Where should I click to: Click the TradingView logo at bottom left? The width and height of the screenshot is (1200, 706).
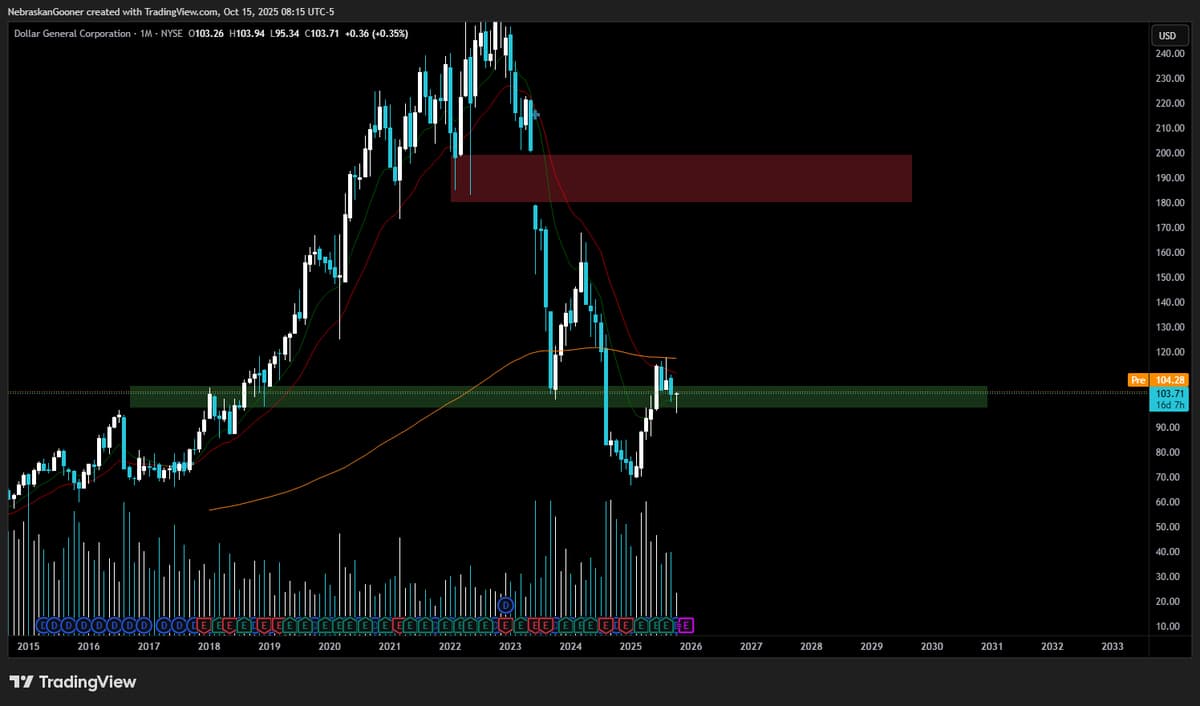pos(72,682)
